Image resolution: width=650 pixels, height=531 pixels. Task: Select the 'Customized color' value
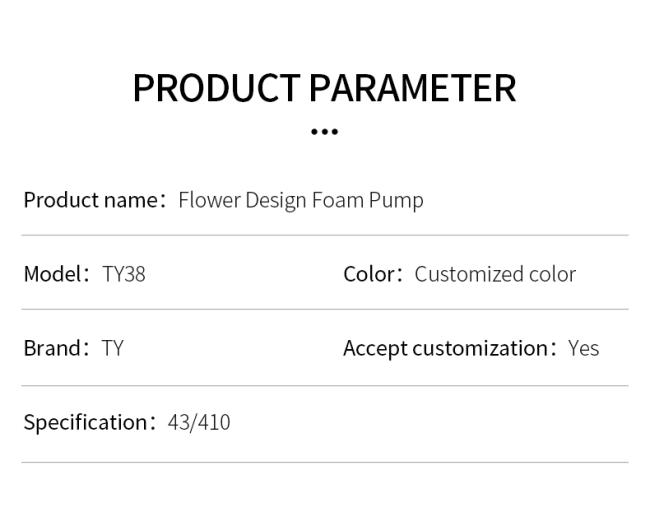(x=495, y=274)
